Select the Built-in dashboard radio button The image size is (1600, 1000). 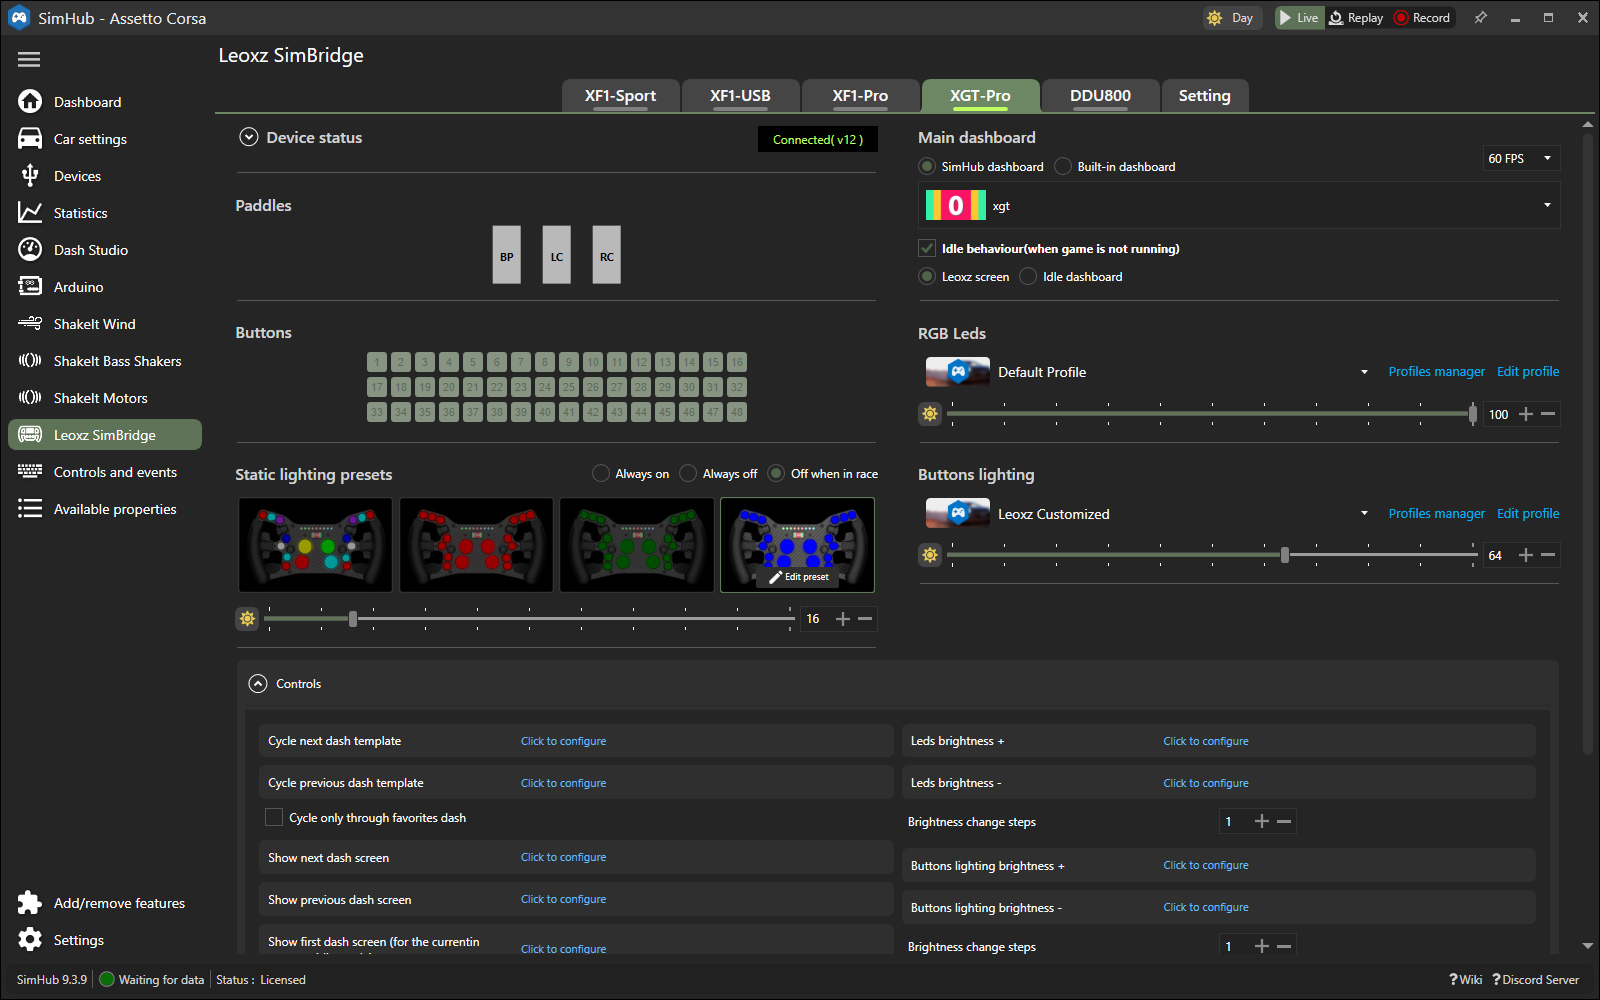pos(1063,167)
